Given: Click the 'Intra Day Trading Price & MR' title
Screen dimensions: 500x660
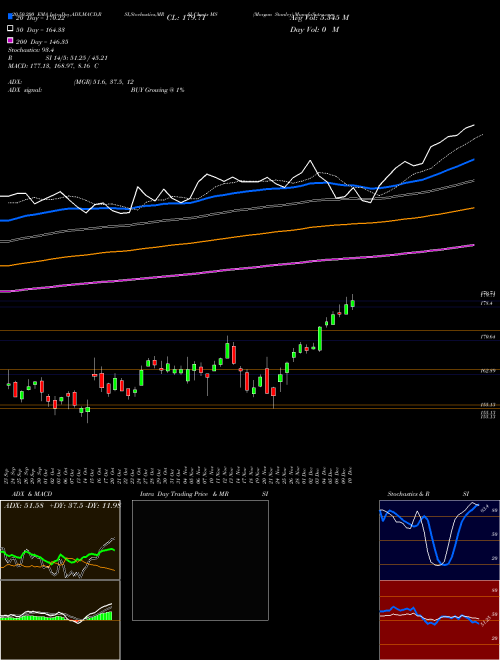Looking at the screenshot, I should (x=184, y=494).
